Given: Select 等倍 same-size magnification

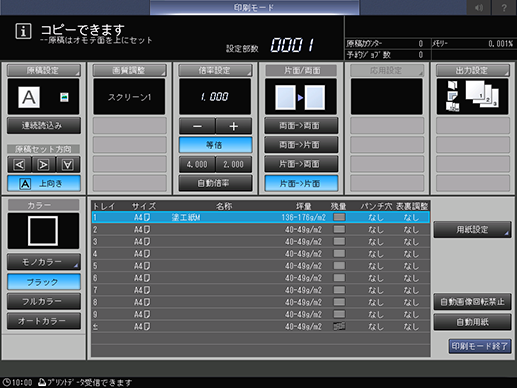Looking at the screenshot, I should (x=215, y=145).
